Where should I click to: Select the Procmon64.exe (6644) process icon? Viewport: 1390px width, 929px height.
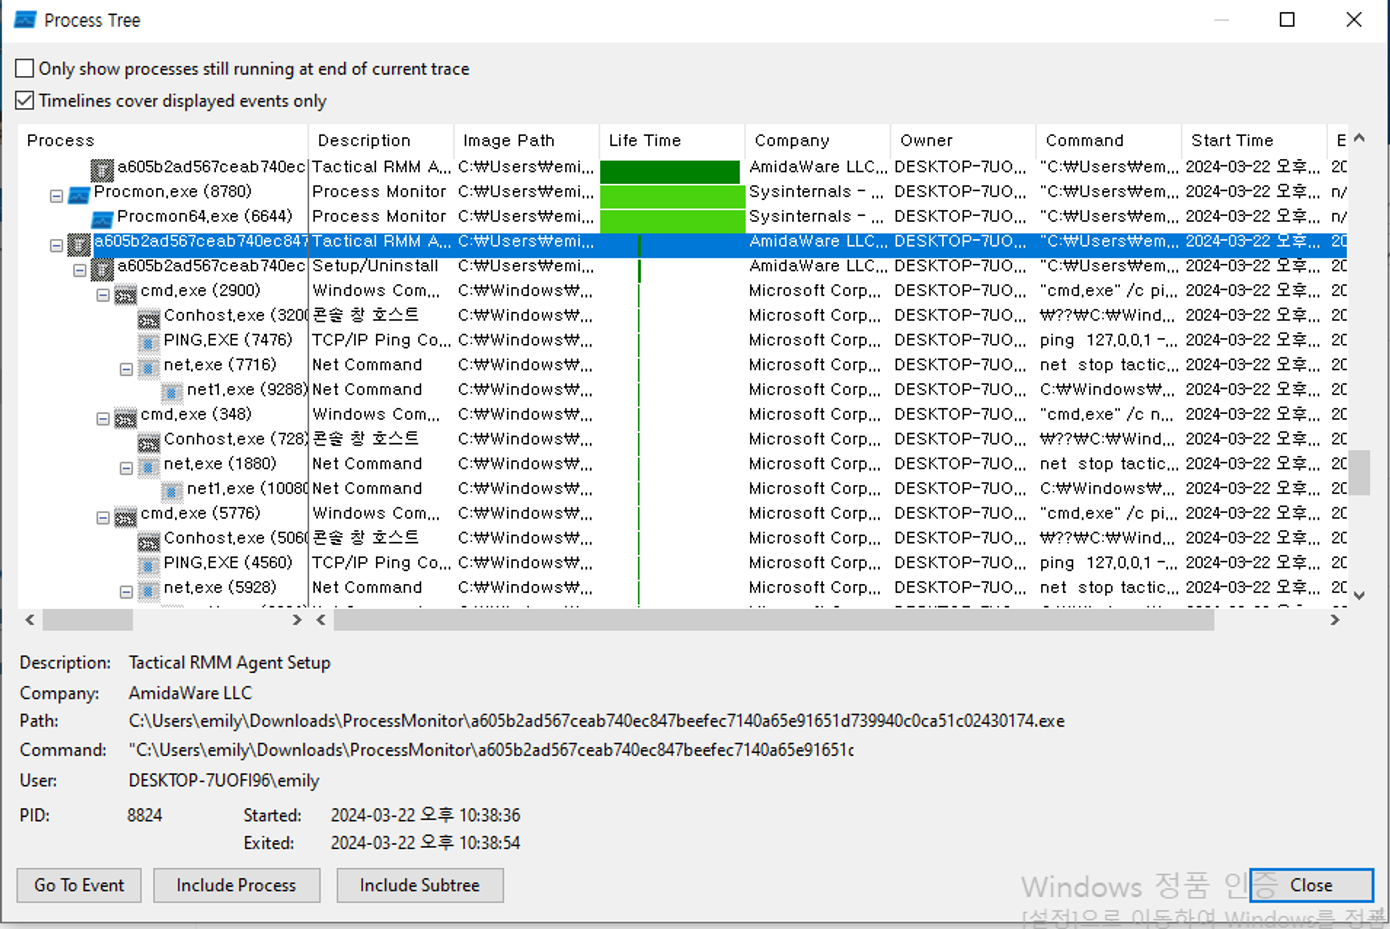[102, 218]
